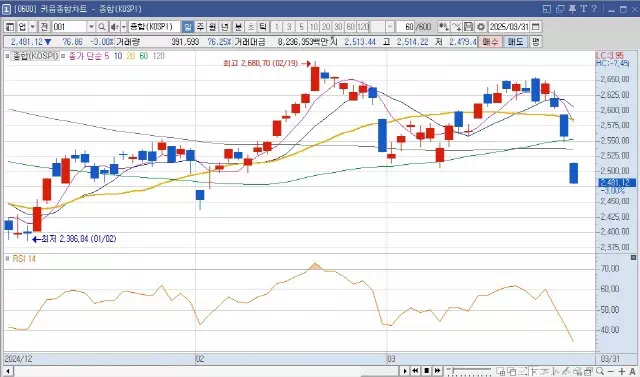The width and height of the screenshot is (640, 377).
Task: Click the minus zoom-out icon at bottom right
Action: [x=611, y=371]
